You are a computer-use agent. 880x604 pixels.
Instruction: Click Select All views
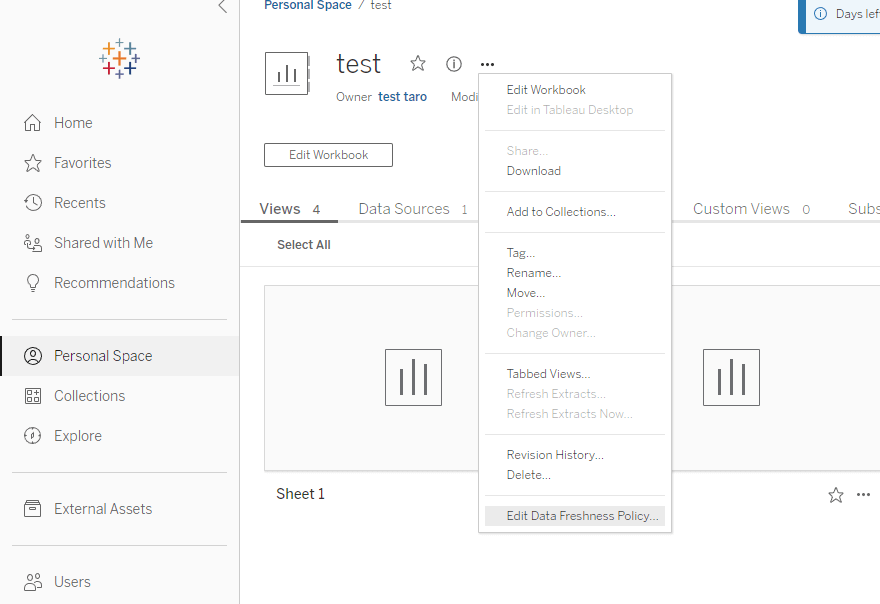point(304,245)
